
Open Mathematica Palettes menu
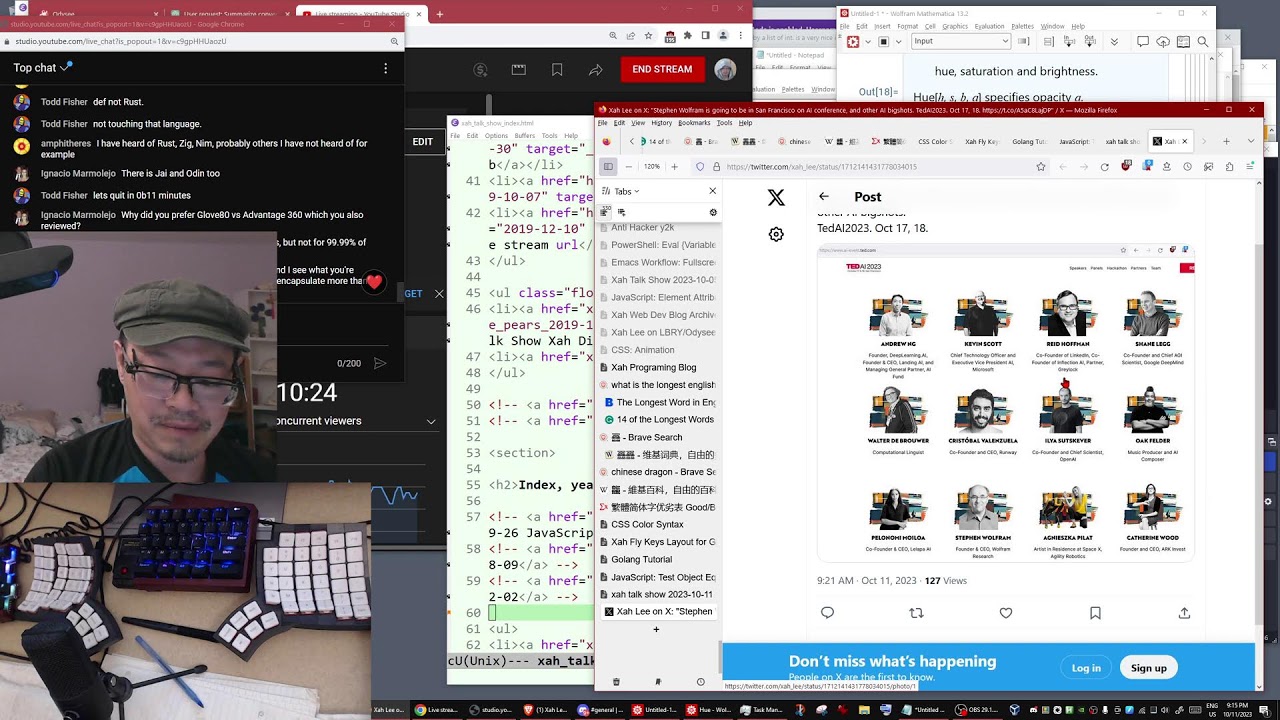(x=1021, y=27)
